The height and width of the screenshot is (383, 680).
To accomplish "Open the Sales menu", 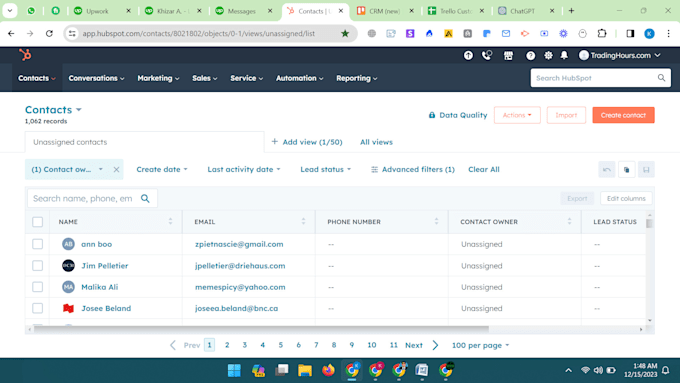I will [205, 78].
